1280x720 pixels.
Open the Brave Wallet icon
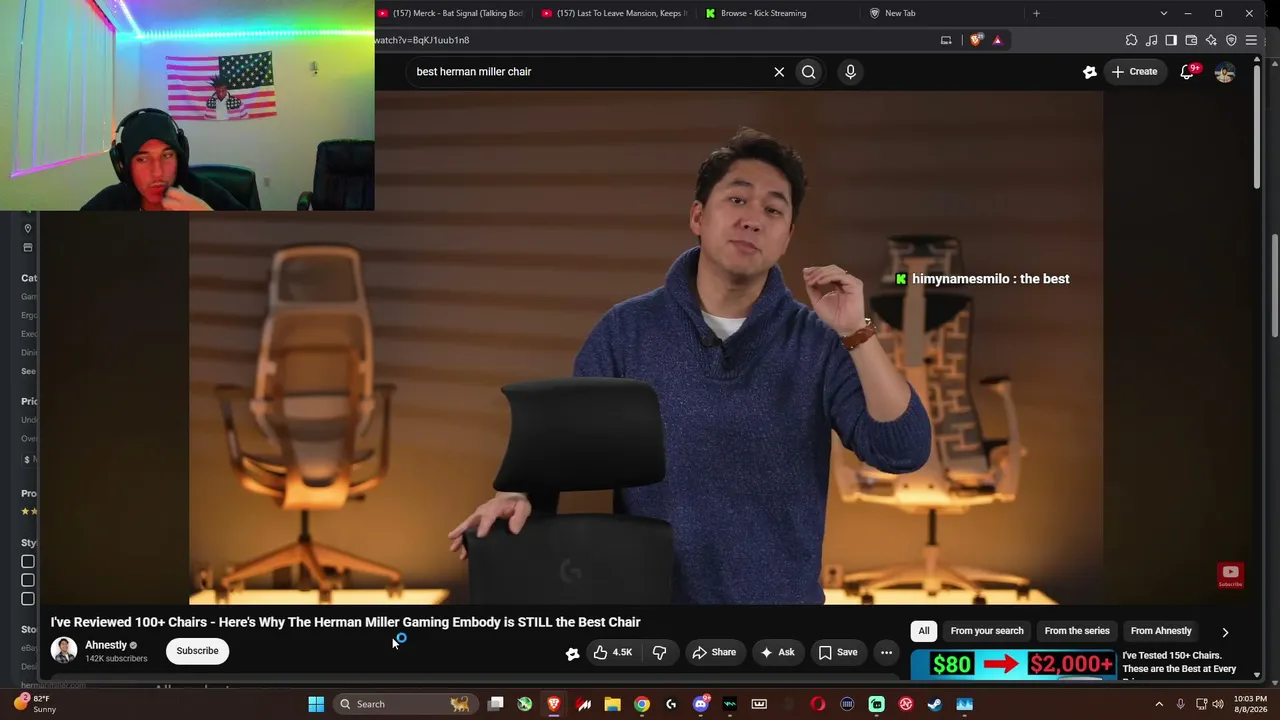pos(1191,40)
